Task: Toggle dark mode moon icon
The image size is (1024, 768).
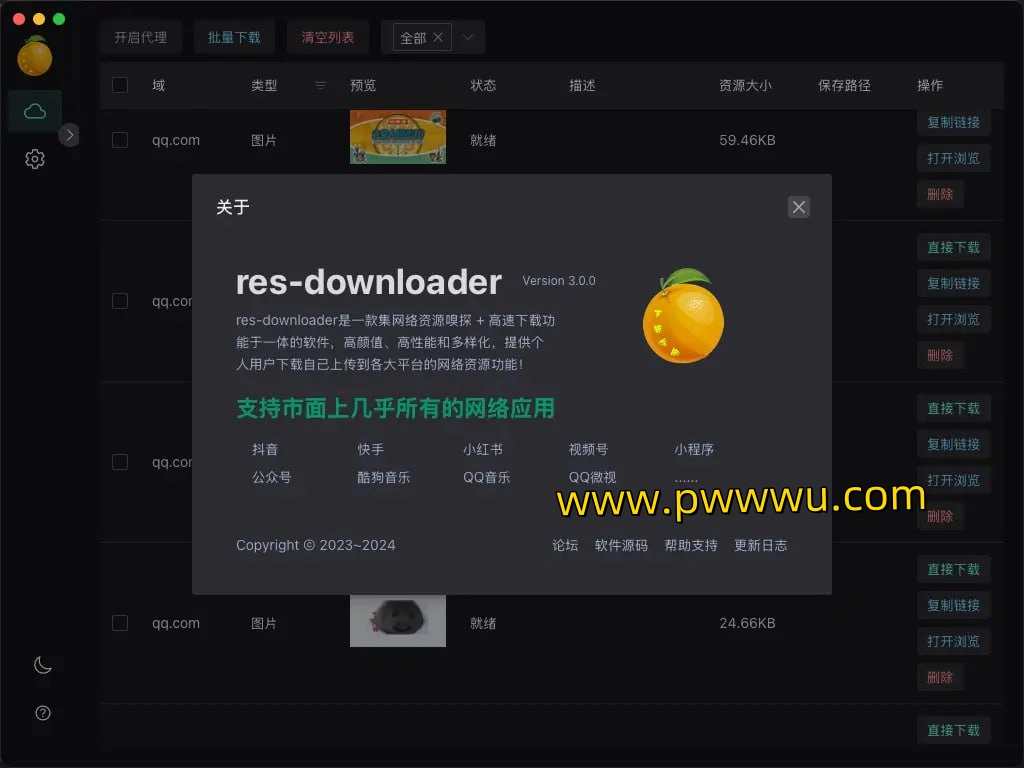Action: [x=42, y=665]
